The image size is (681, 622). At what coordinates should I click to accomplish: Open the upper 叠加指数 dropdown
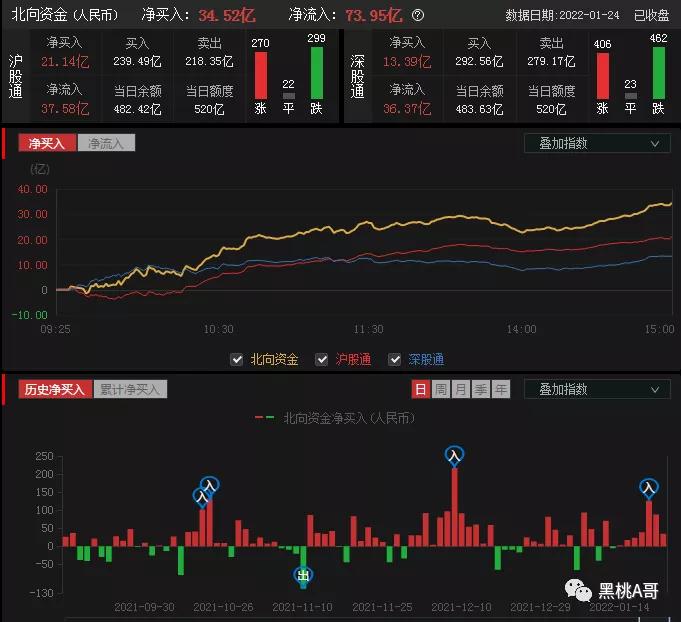(x=597, y=143)
